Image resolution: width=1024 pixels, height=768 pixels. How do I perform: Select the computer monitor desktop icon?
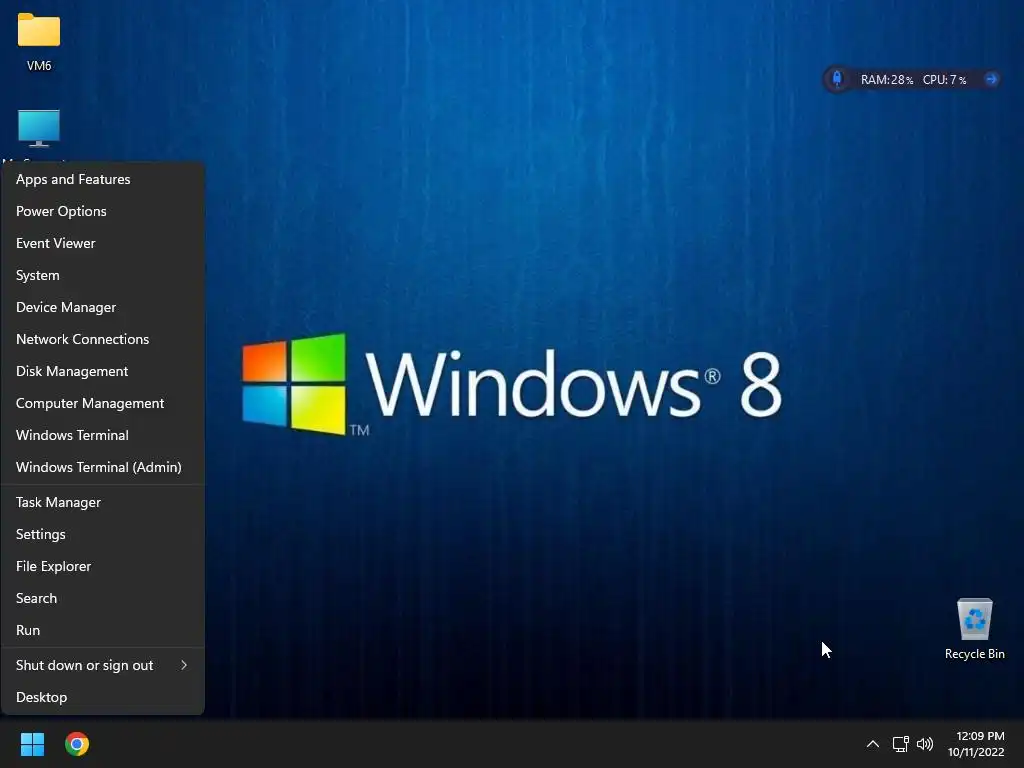[x=39, y=128]
